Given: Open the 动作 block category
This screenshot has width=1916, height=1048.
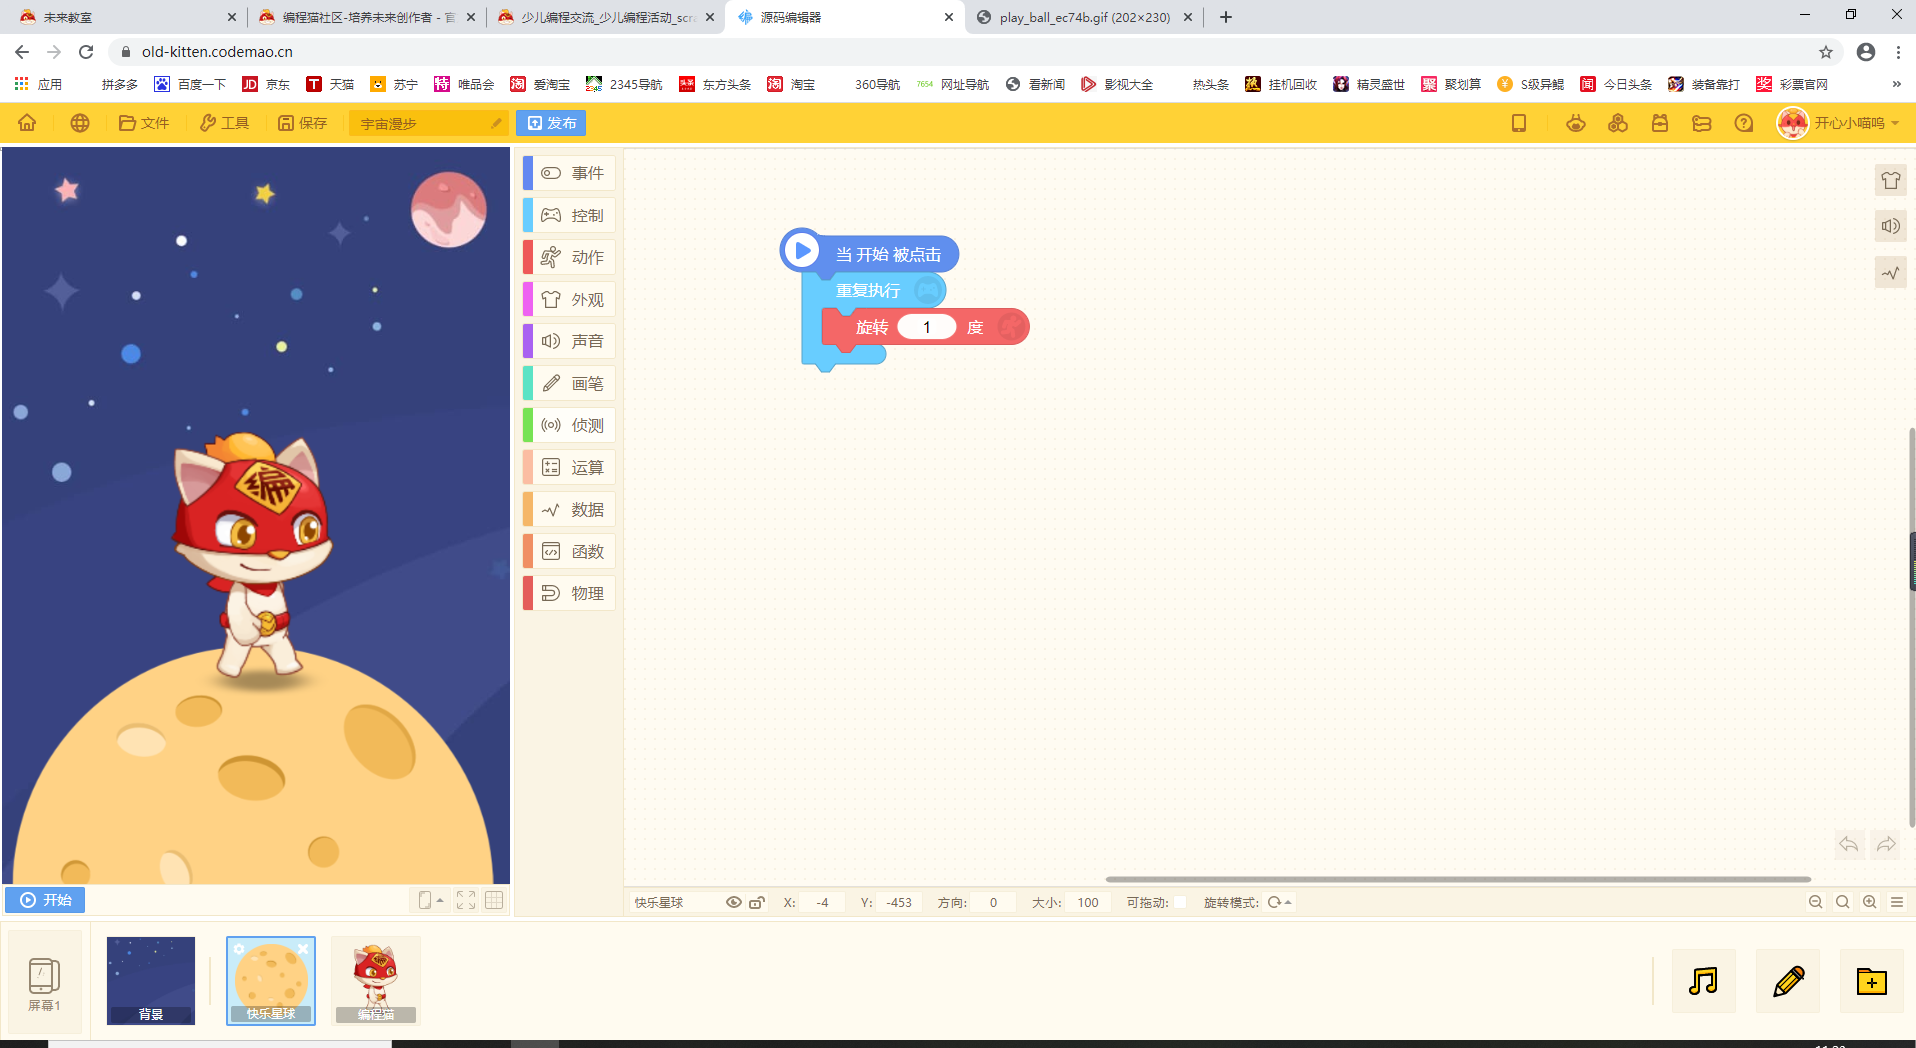Looking at the screenshot, I should coord(570,257).
